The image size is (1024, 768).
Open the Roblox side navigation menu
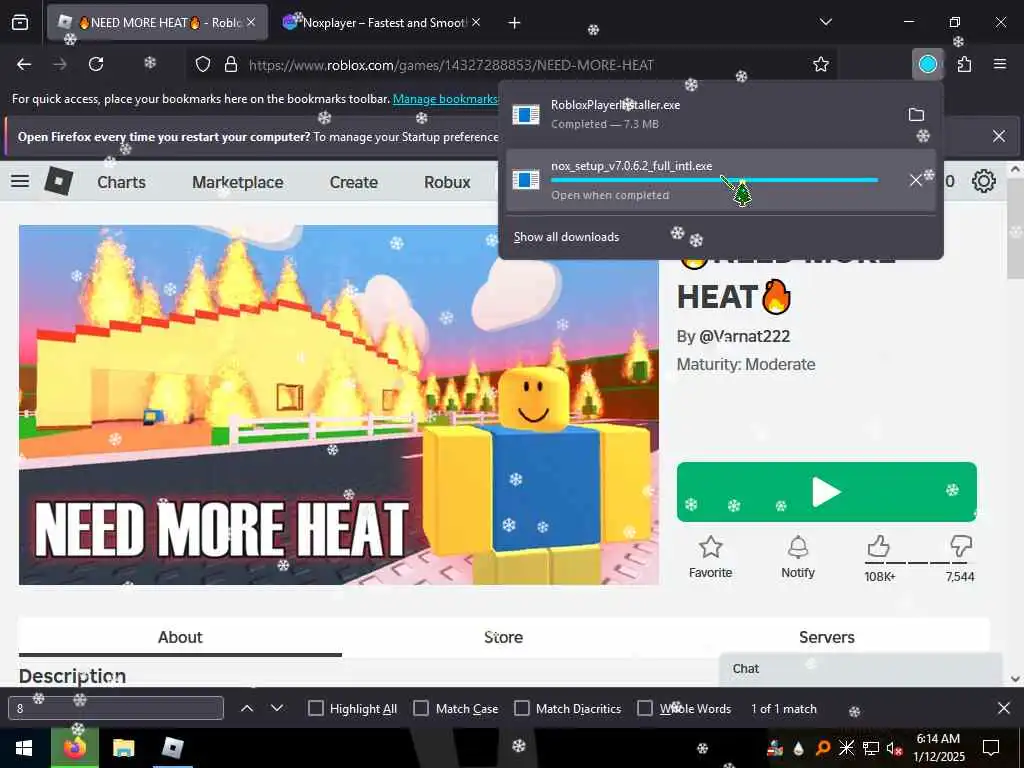(20, 181)
